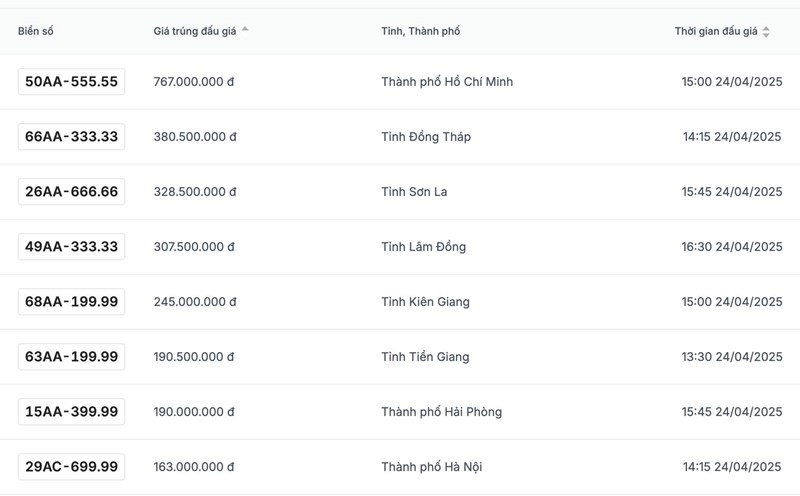The height and width of the screenshot is (496, 800).
Task: Click the Tỉnh Đồng Tháp cell
Action: pos(426,137)
